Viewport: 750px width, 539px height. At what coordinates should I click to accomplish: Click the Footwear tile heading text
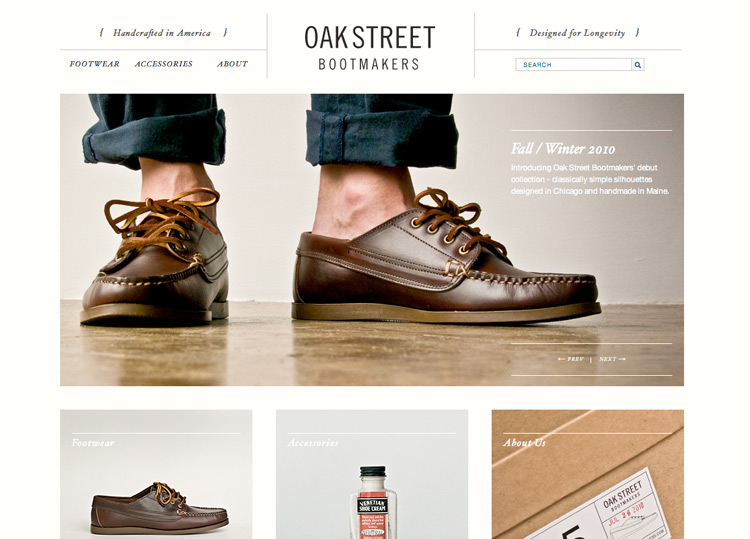[x=93, y=443]
